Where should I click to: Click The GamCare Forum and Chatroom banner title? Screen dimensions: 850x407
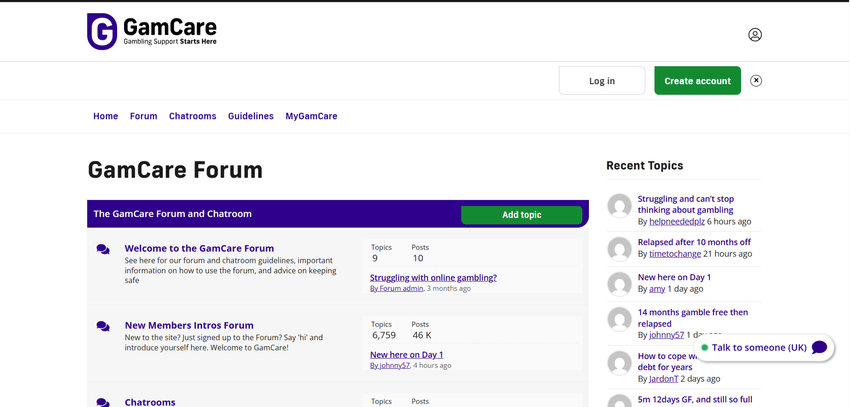click(172, 214)
